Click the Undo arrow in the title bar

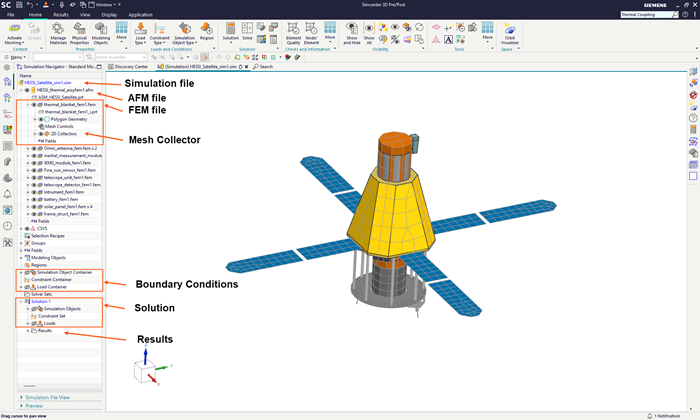point(30,4)
